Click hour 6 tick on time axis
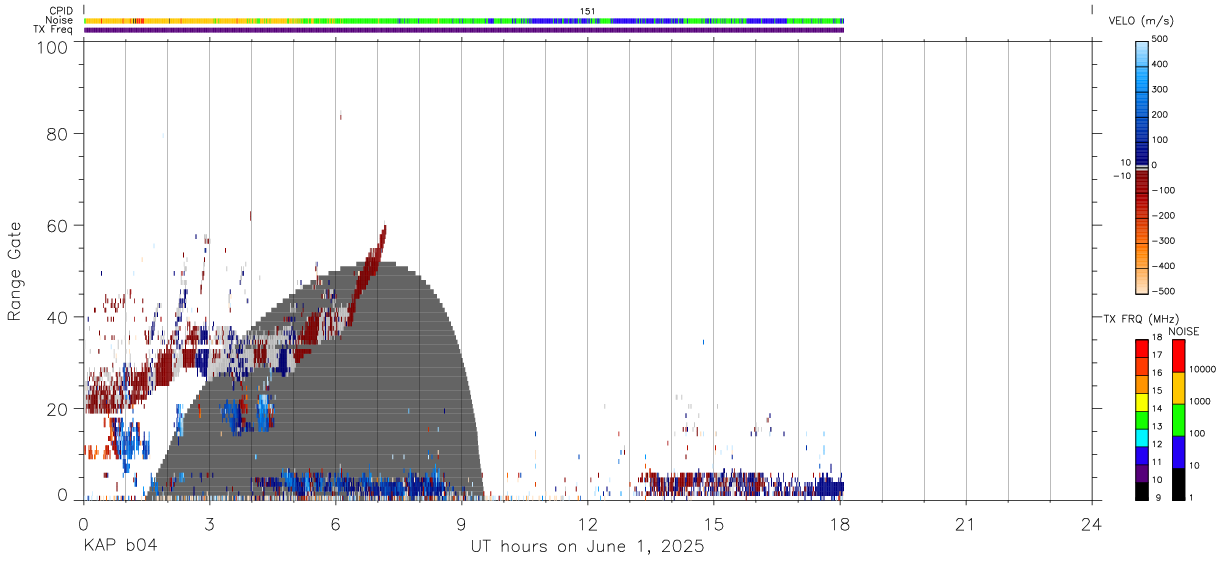 coord(335,523)
